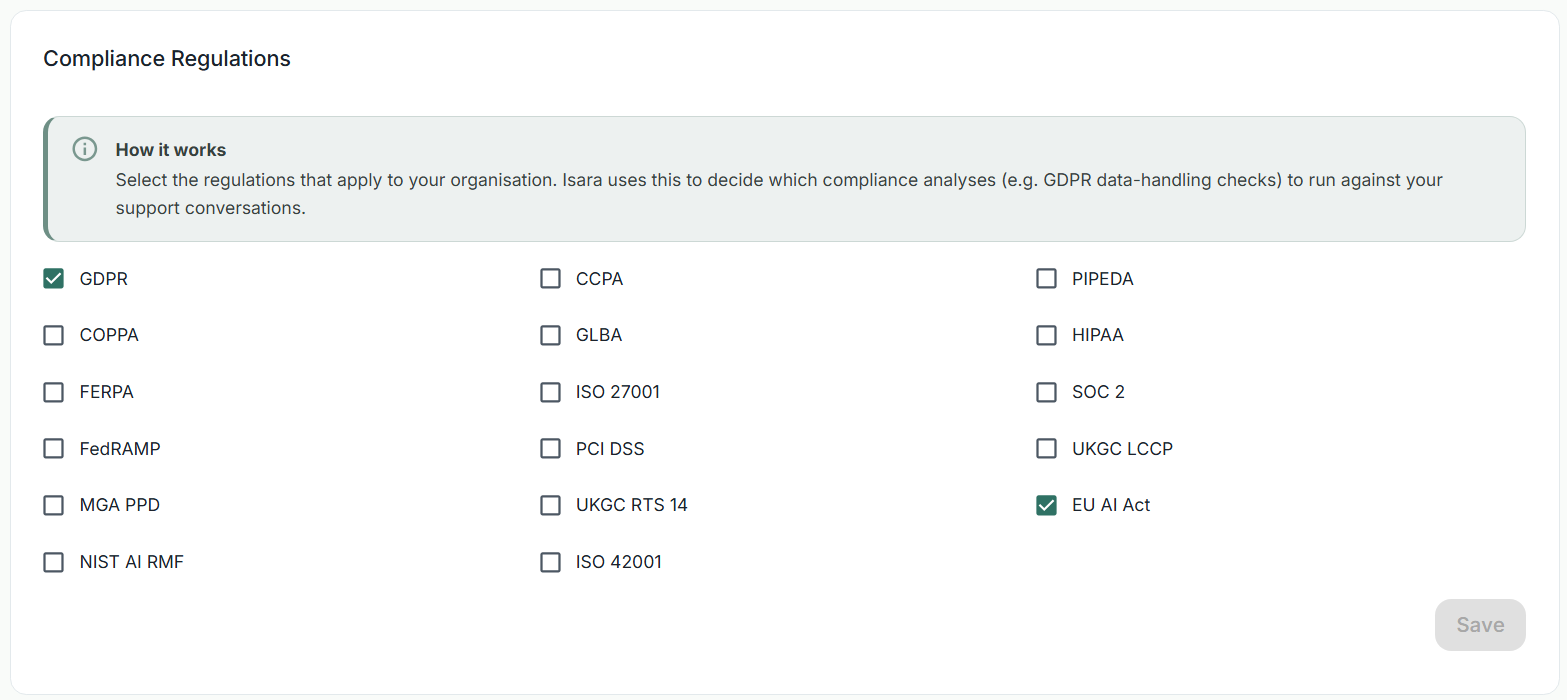This screenshot has height=700, width=1567.
Task: Select the MGA PPD checkbox
Action: [54, 505]
